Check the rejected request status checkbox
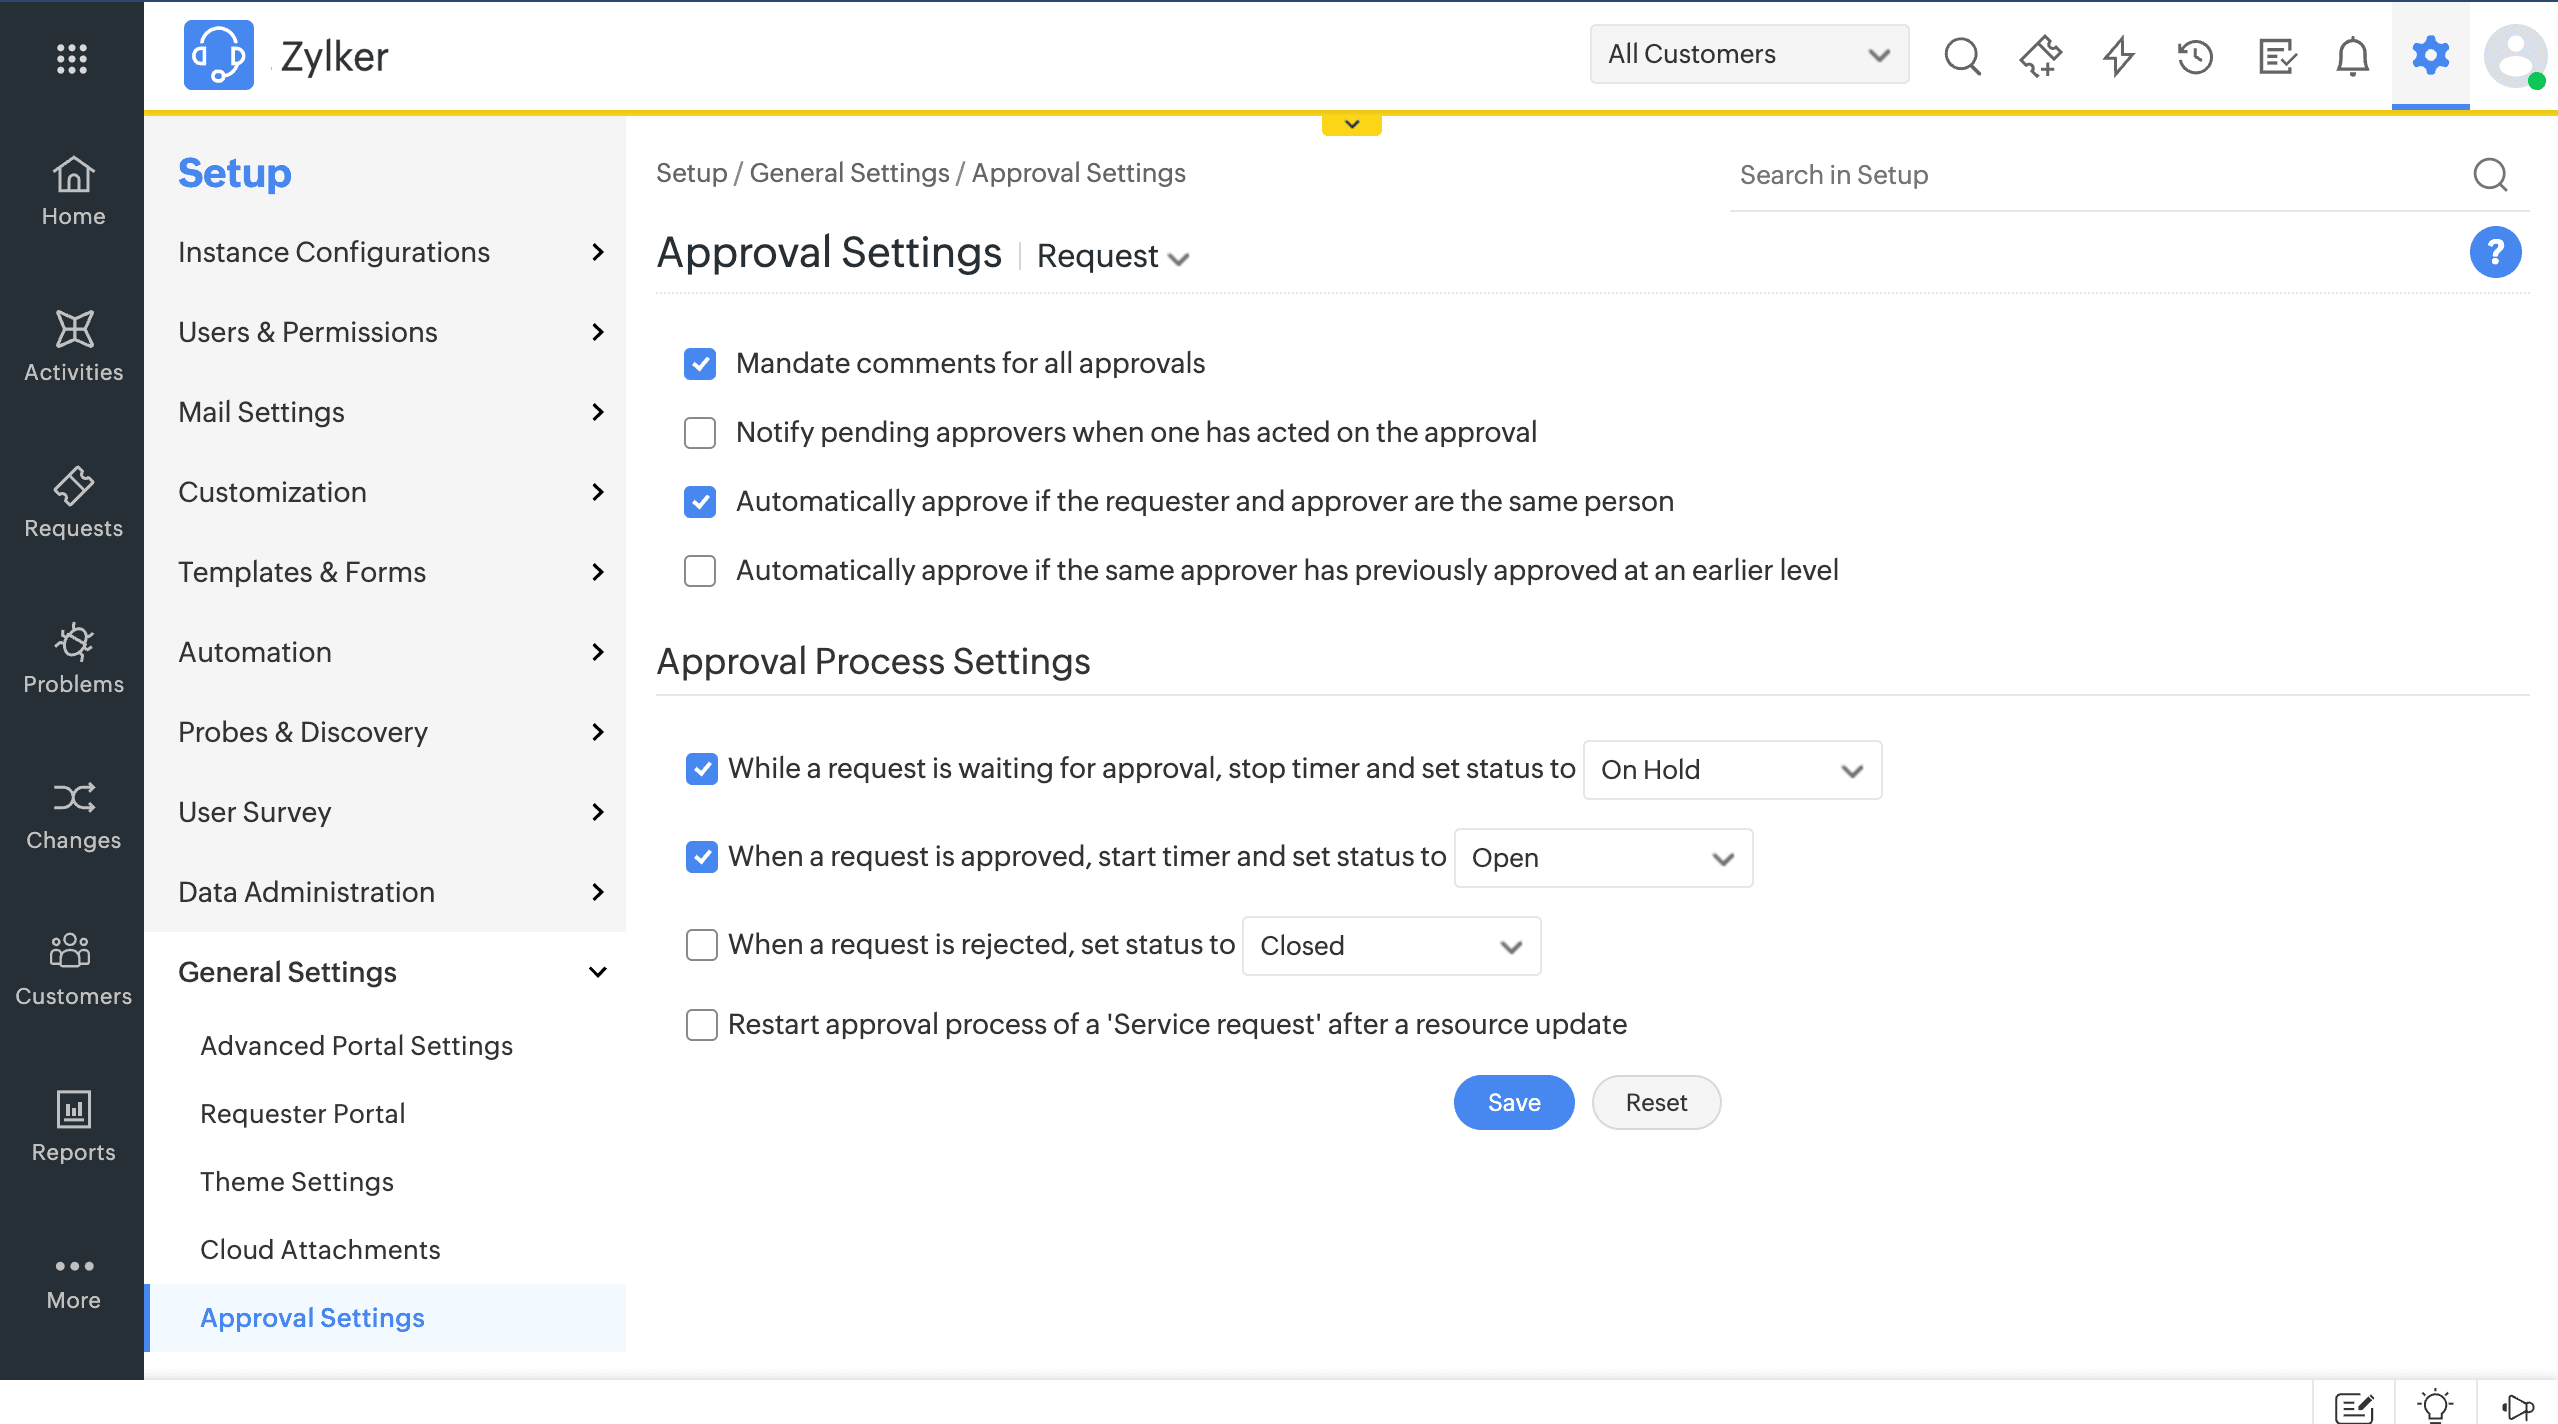2558x1424 pixels. click(x=702, y=944)
